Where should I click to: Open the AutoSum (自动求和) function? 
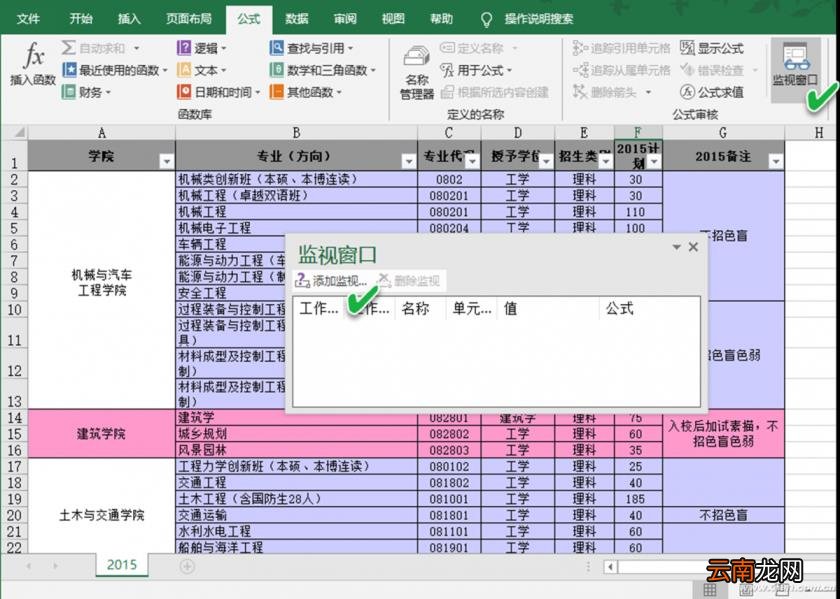point(101,48)
